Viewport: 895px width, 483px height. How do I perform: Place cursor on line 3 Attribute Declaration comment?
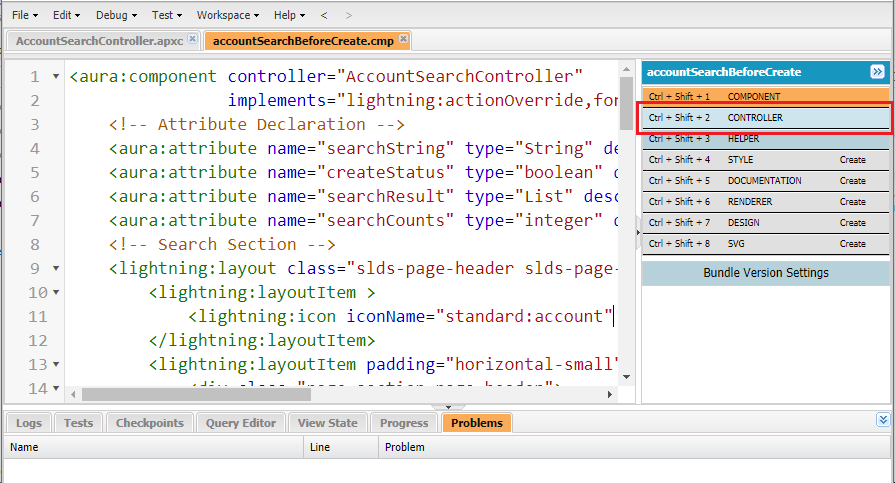click(x=257, y=124)
